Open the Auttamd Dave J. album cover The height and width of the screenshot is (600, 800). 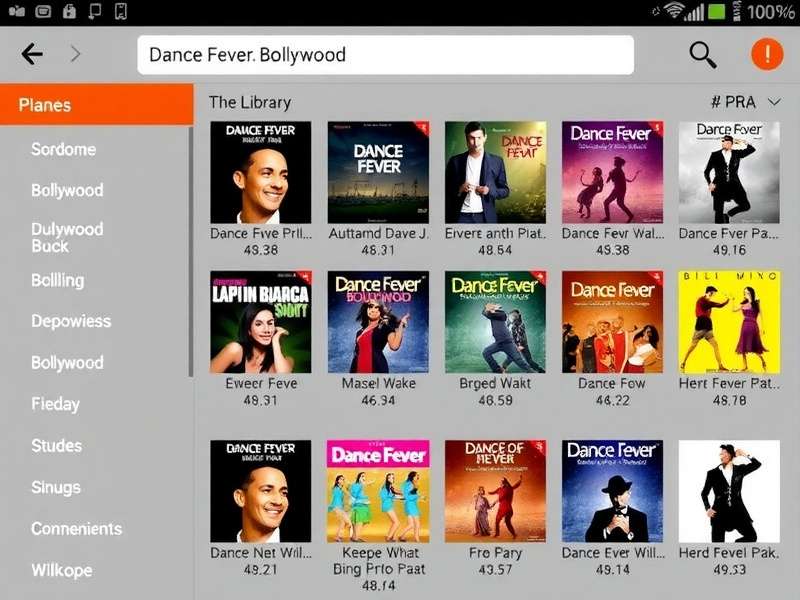tap(378, 172)
